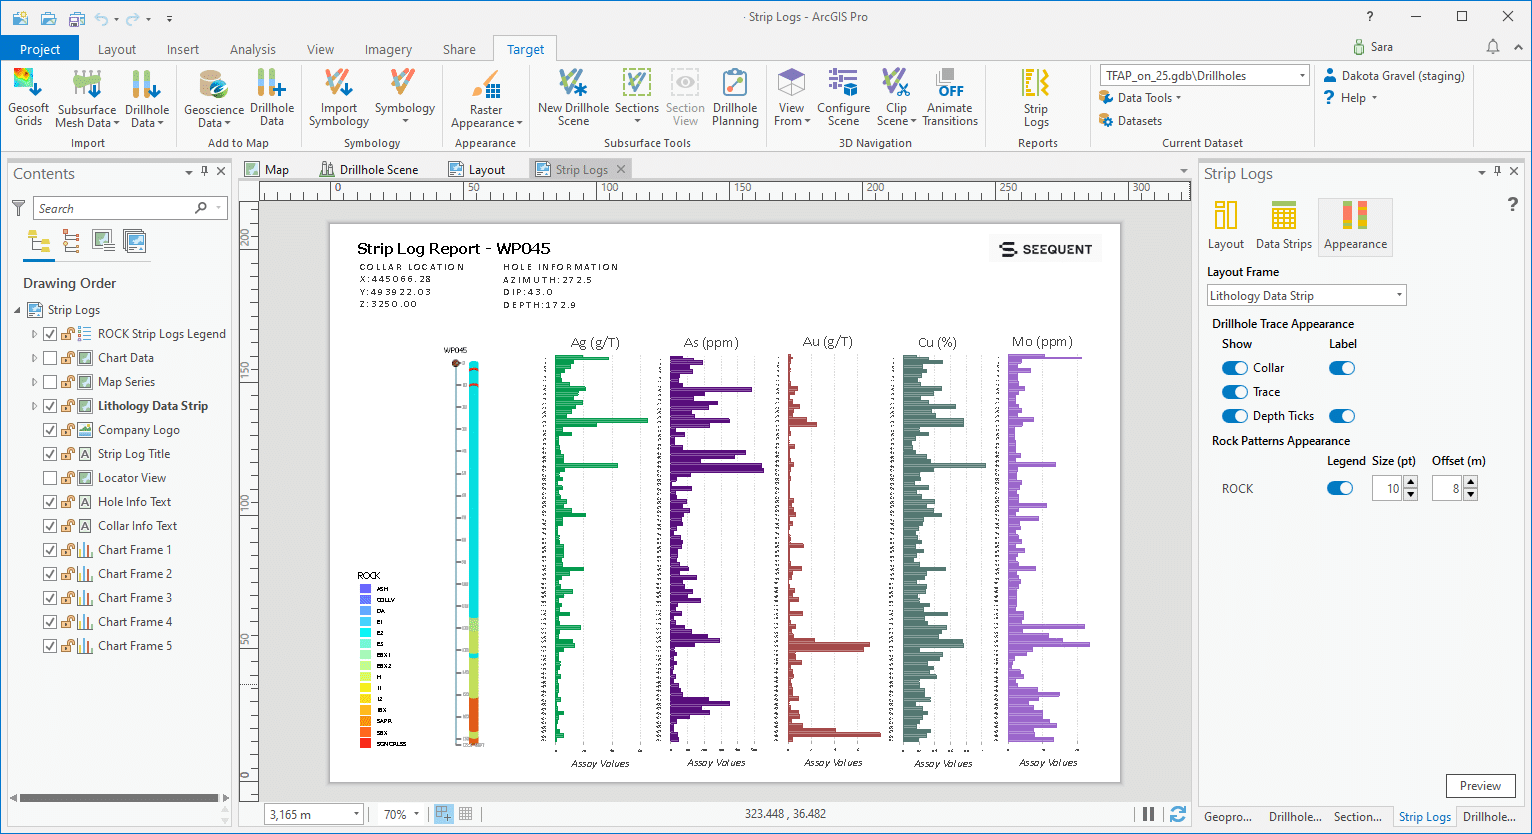This screenshot has width=1532, height=834.
Task: Click ROCK size value field
Action: [1387, 489]
